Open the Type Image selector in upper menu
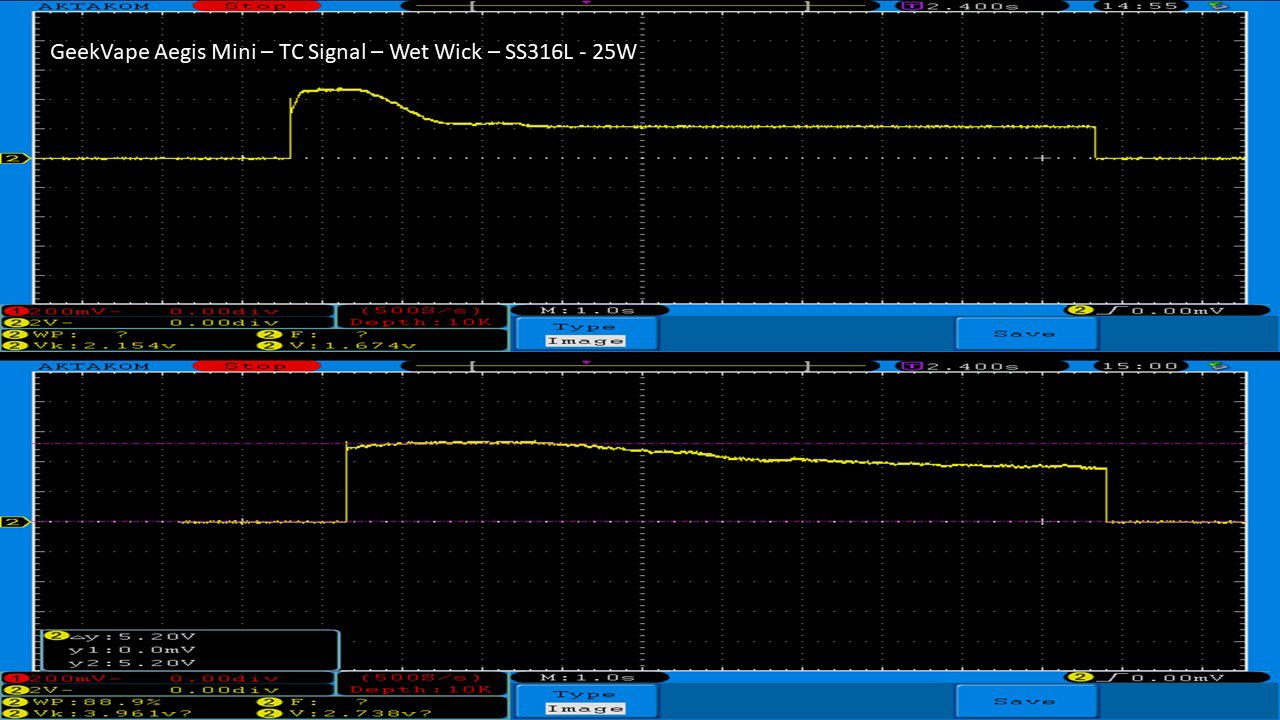The width and height of the screenshot is (1280, 720). (x=585, y=334)
